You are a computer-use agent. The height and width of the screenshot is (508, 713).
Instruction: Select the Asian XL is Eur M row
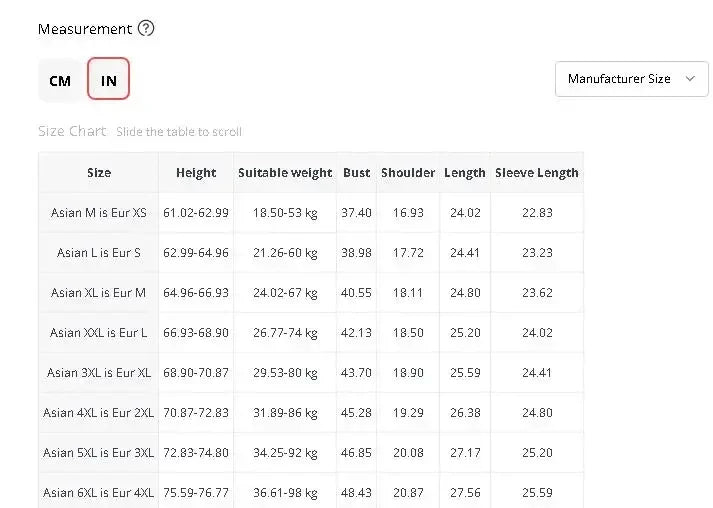[99, 293]
